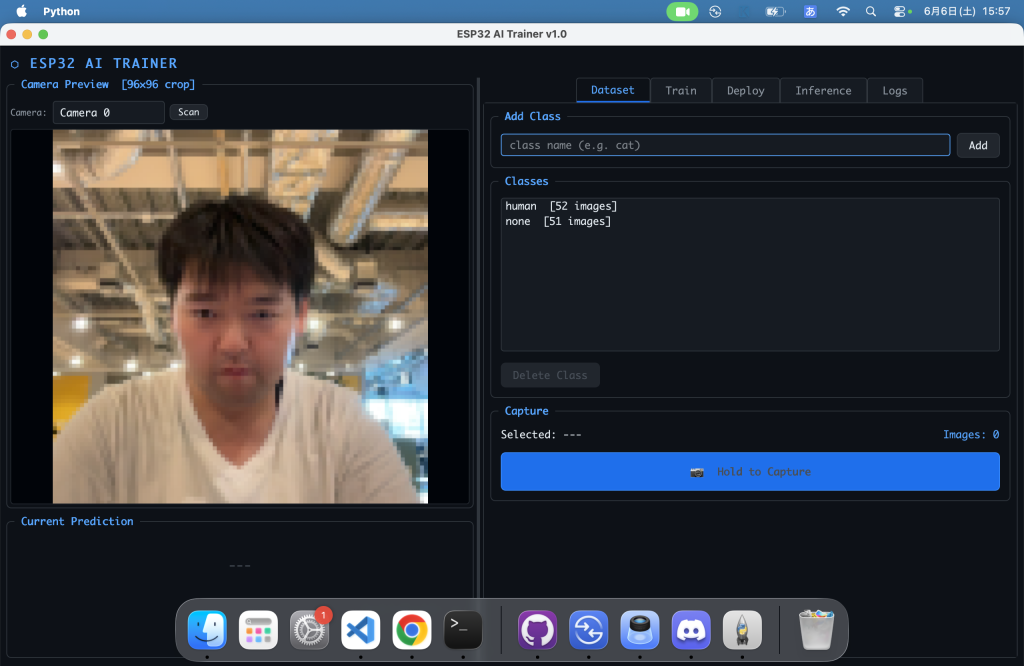Open the Apple menu
The width and height of the screenshot is (1024, 666).
pos(22,11)
